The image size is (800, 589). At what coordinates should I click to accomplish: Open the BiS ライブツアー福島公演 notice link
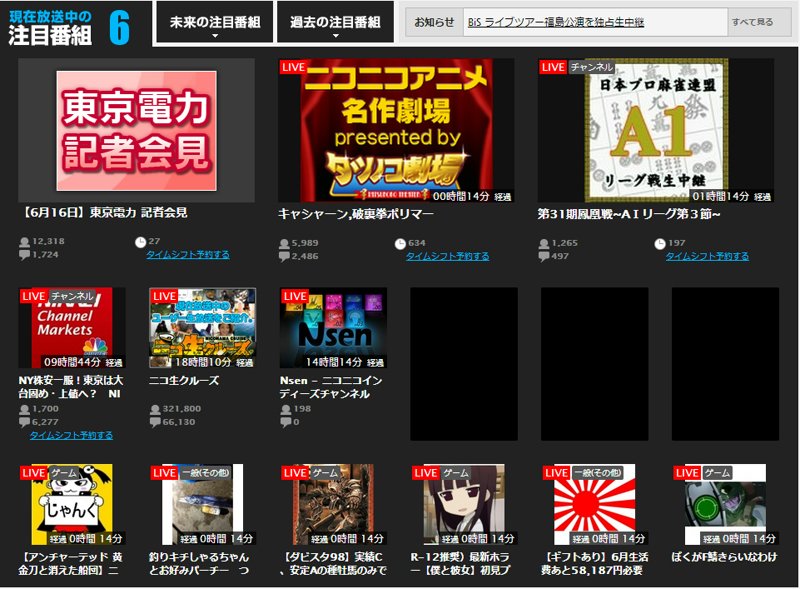click(x=556, y=22)
